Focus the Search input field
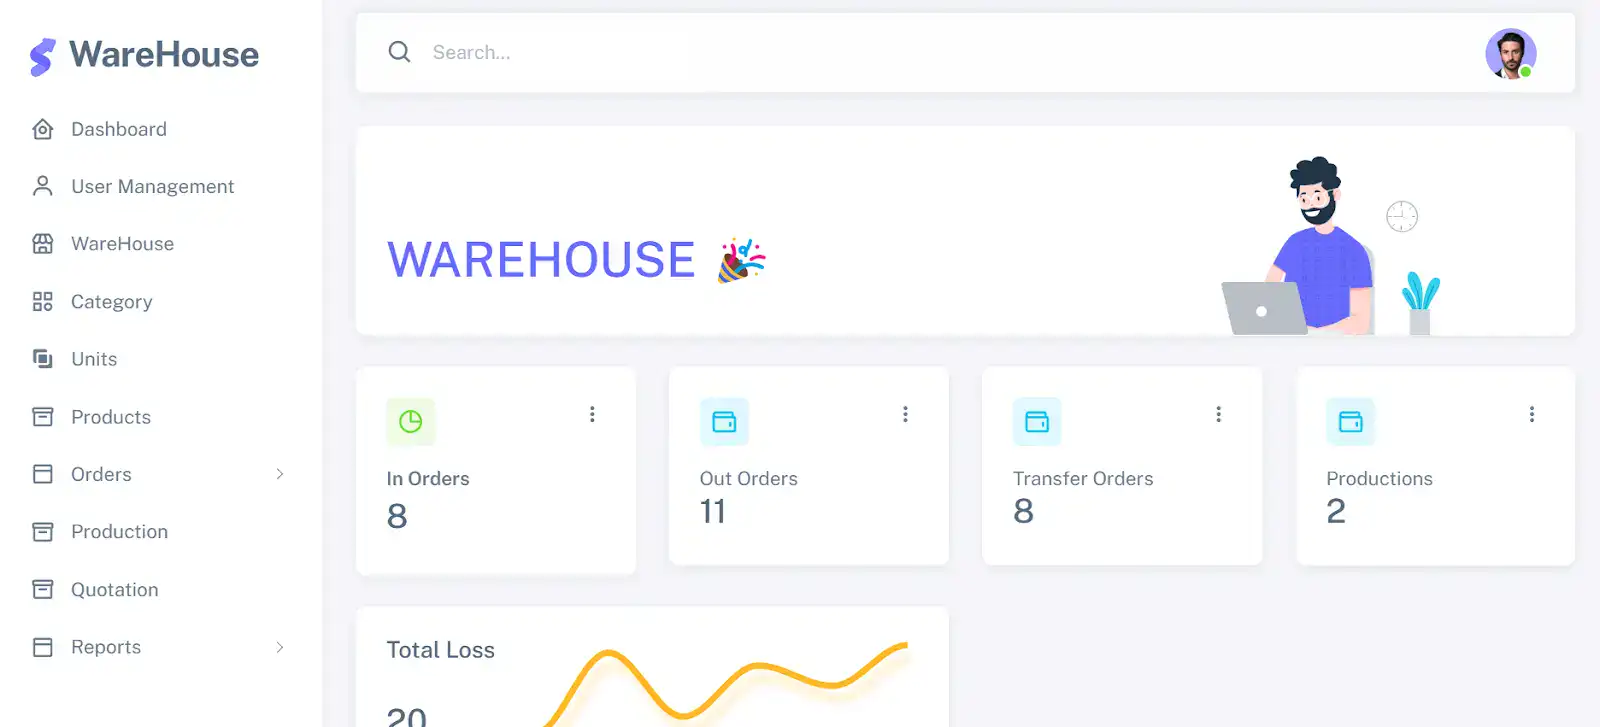Image resolution: width=1600 pixels, height=727 pixels. tap(940, 52)
